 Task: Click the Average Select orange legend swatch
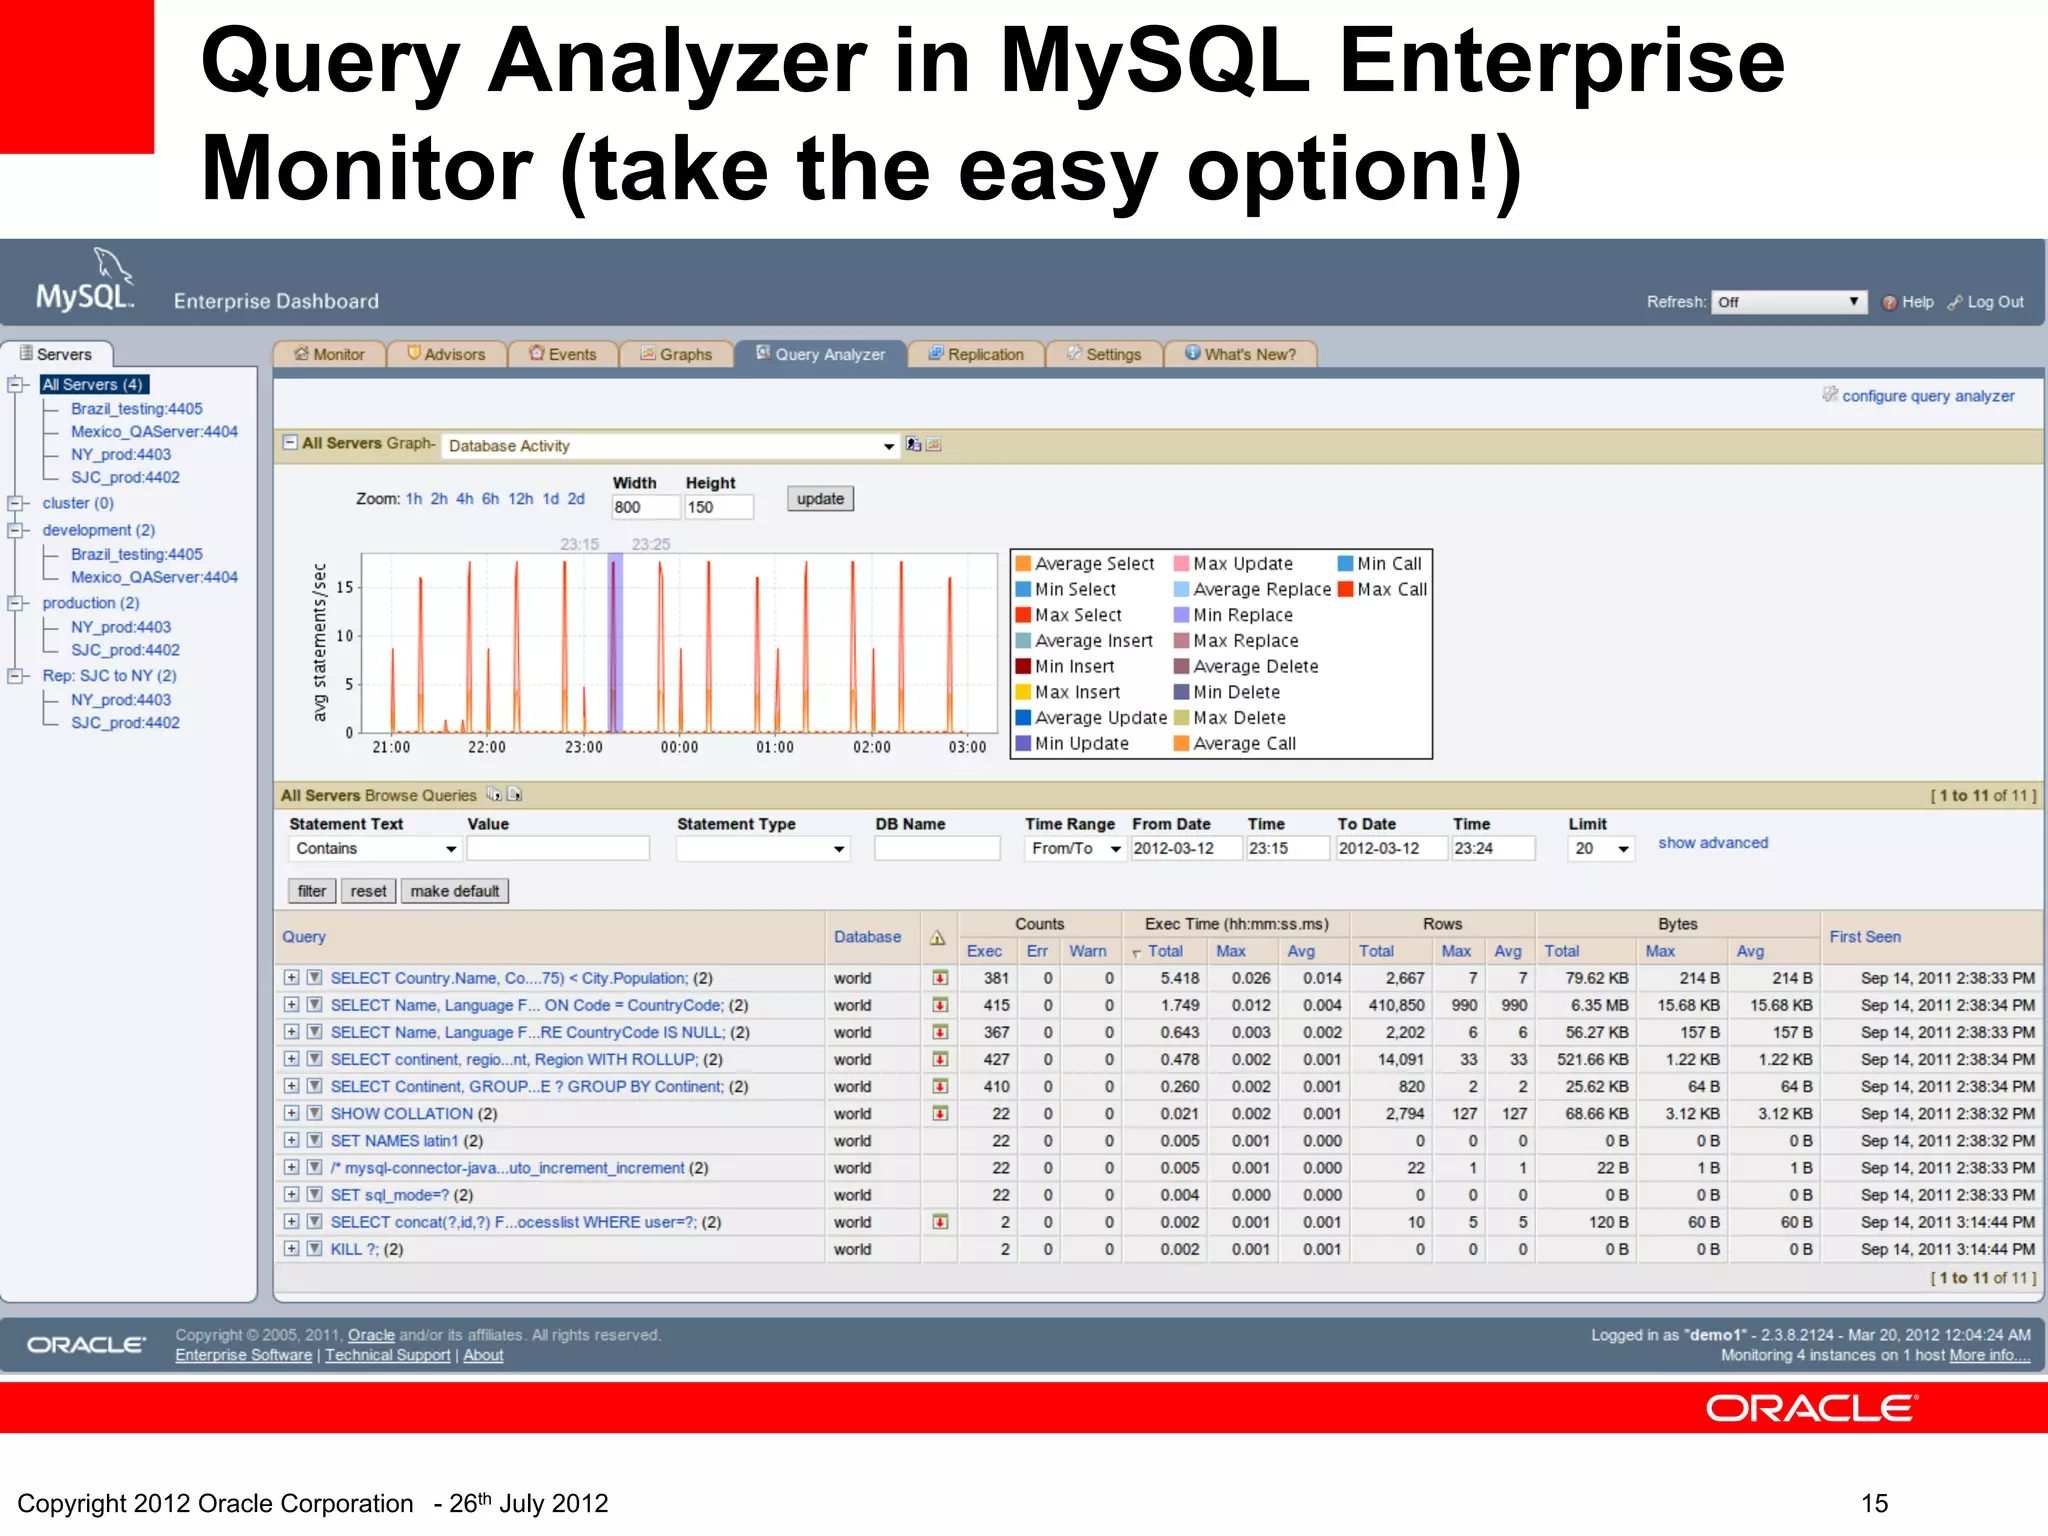coord(1023,563)
